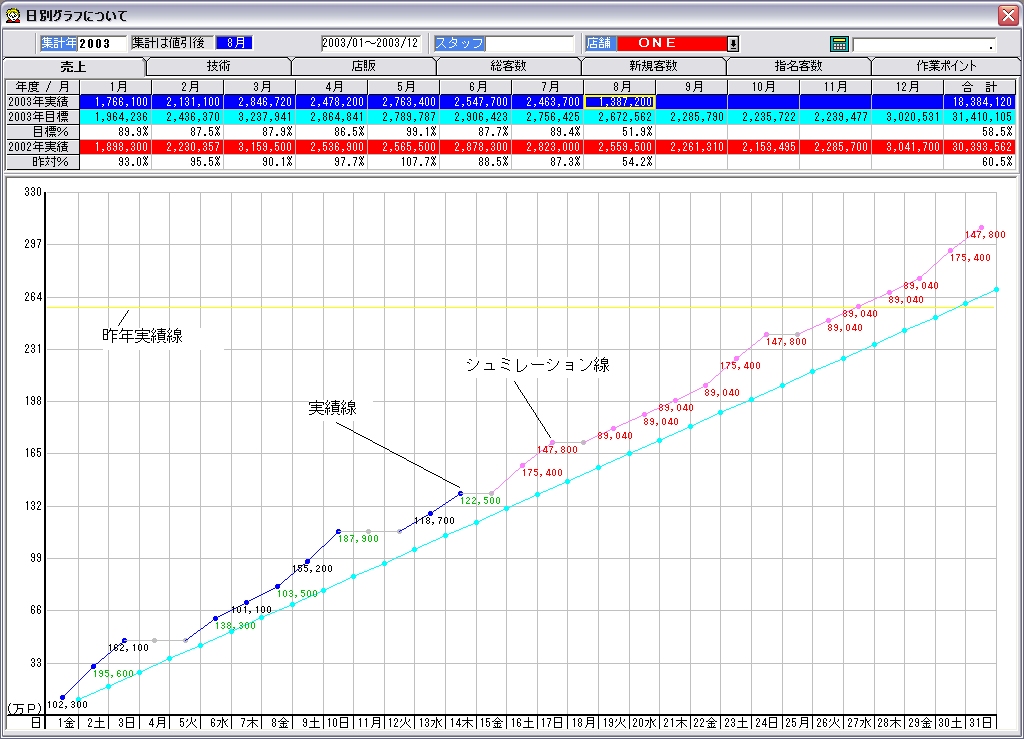
Task: Click the 54.2% cell
Action: 620,162
